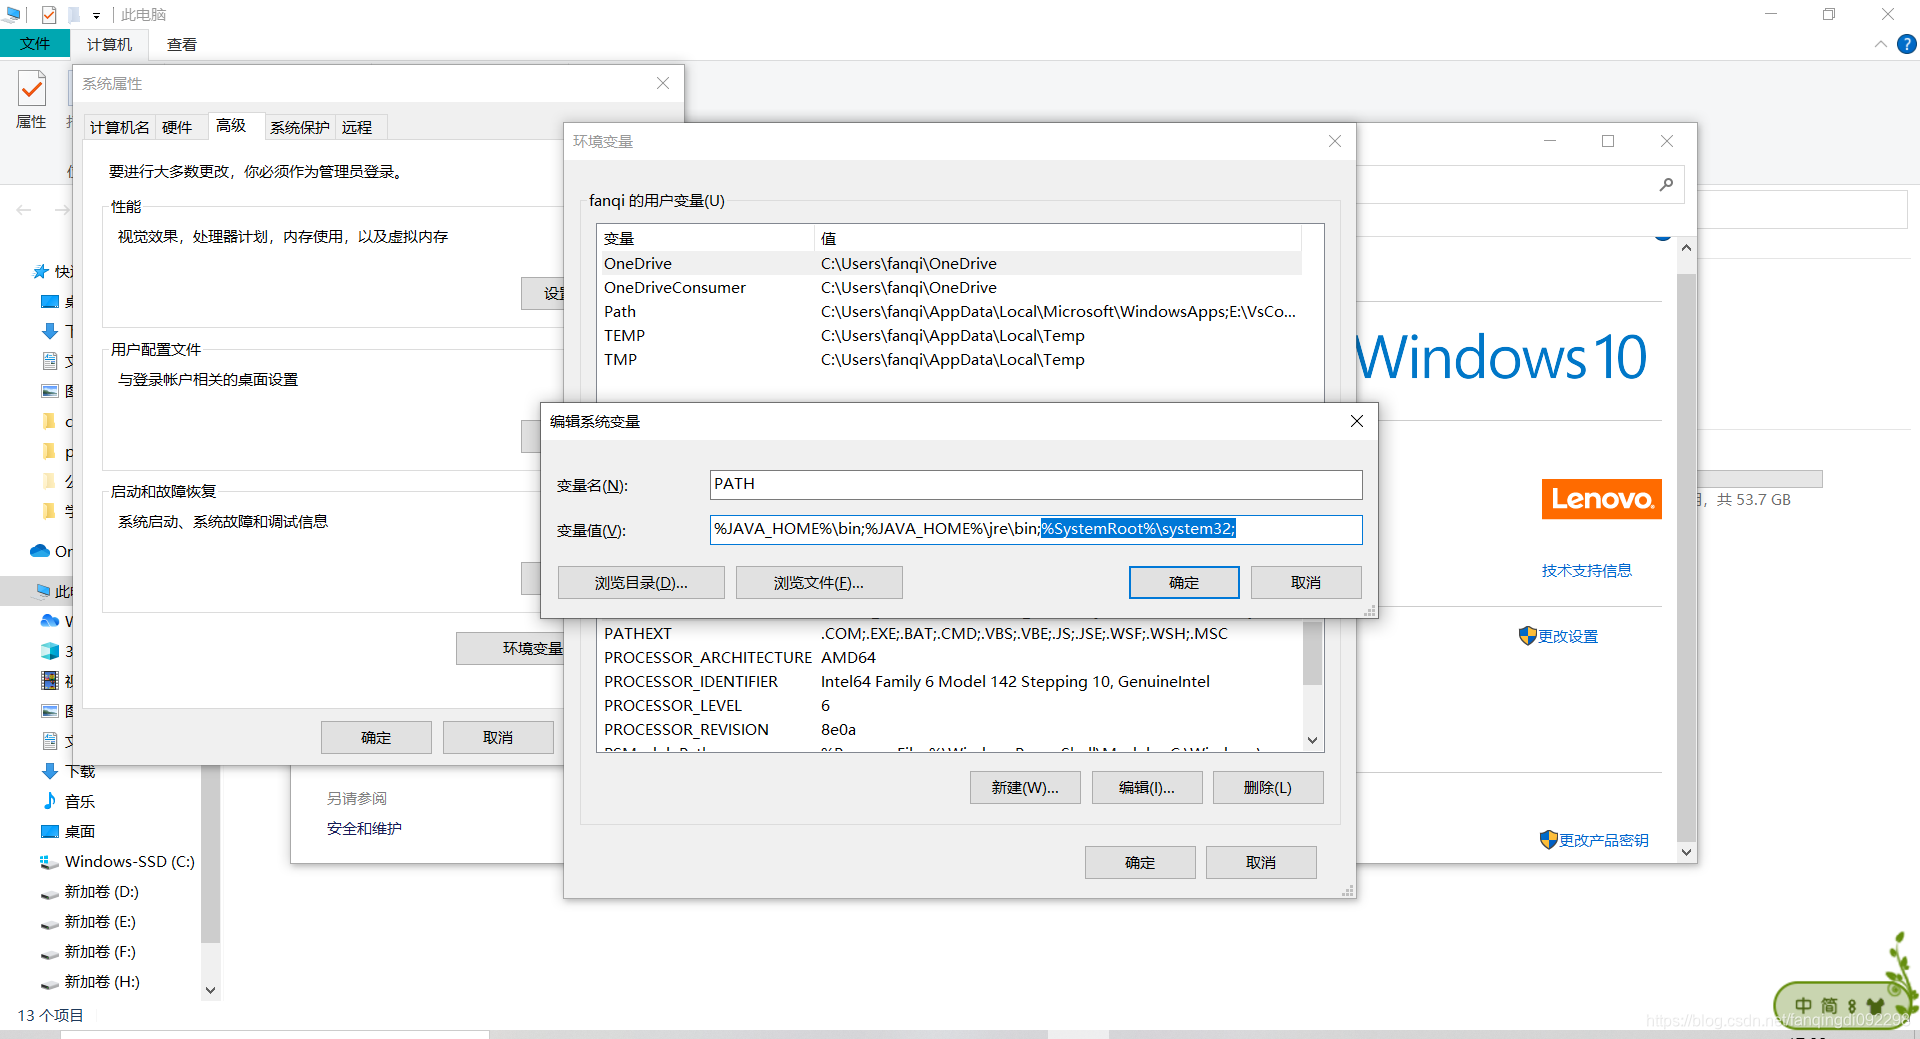
Task: Click down arrow of system variables list scrollbar
Action: [x=1313, y=740]
